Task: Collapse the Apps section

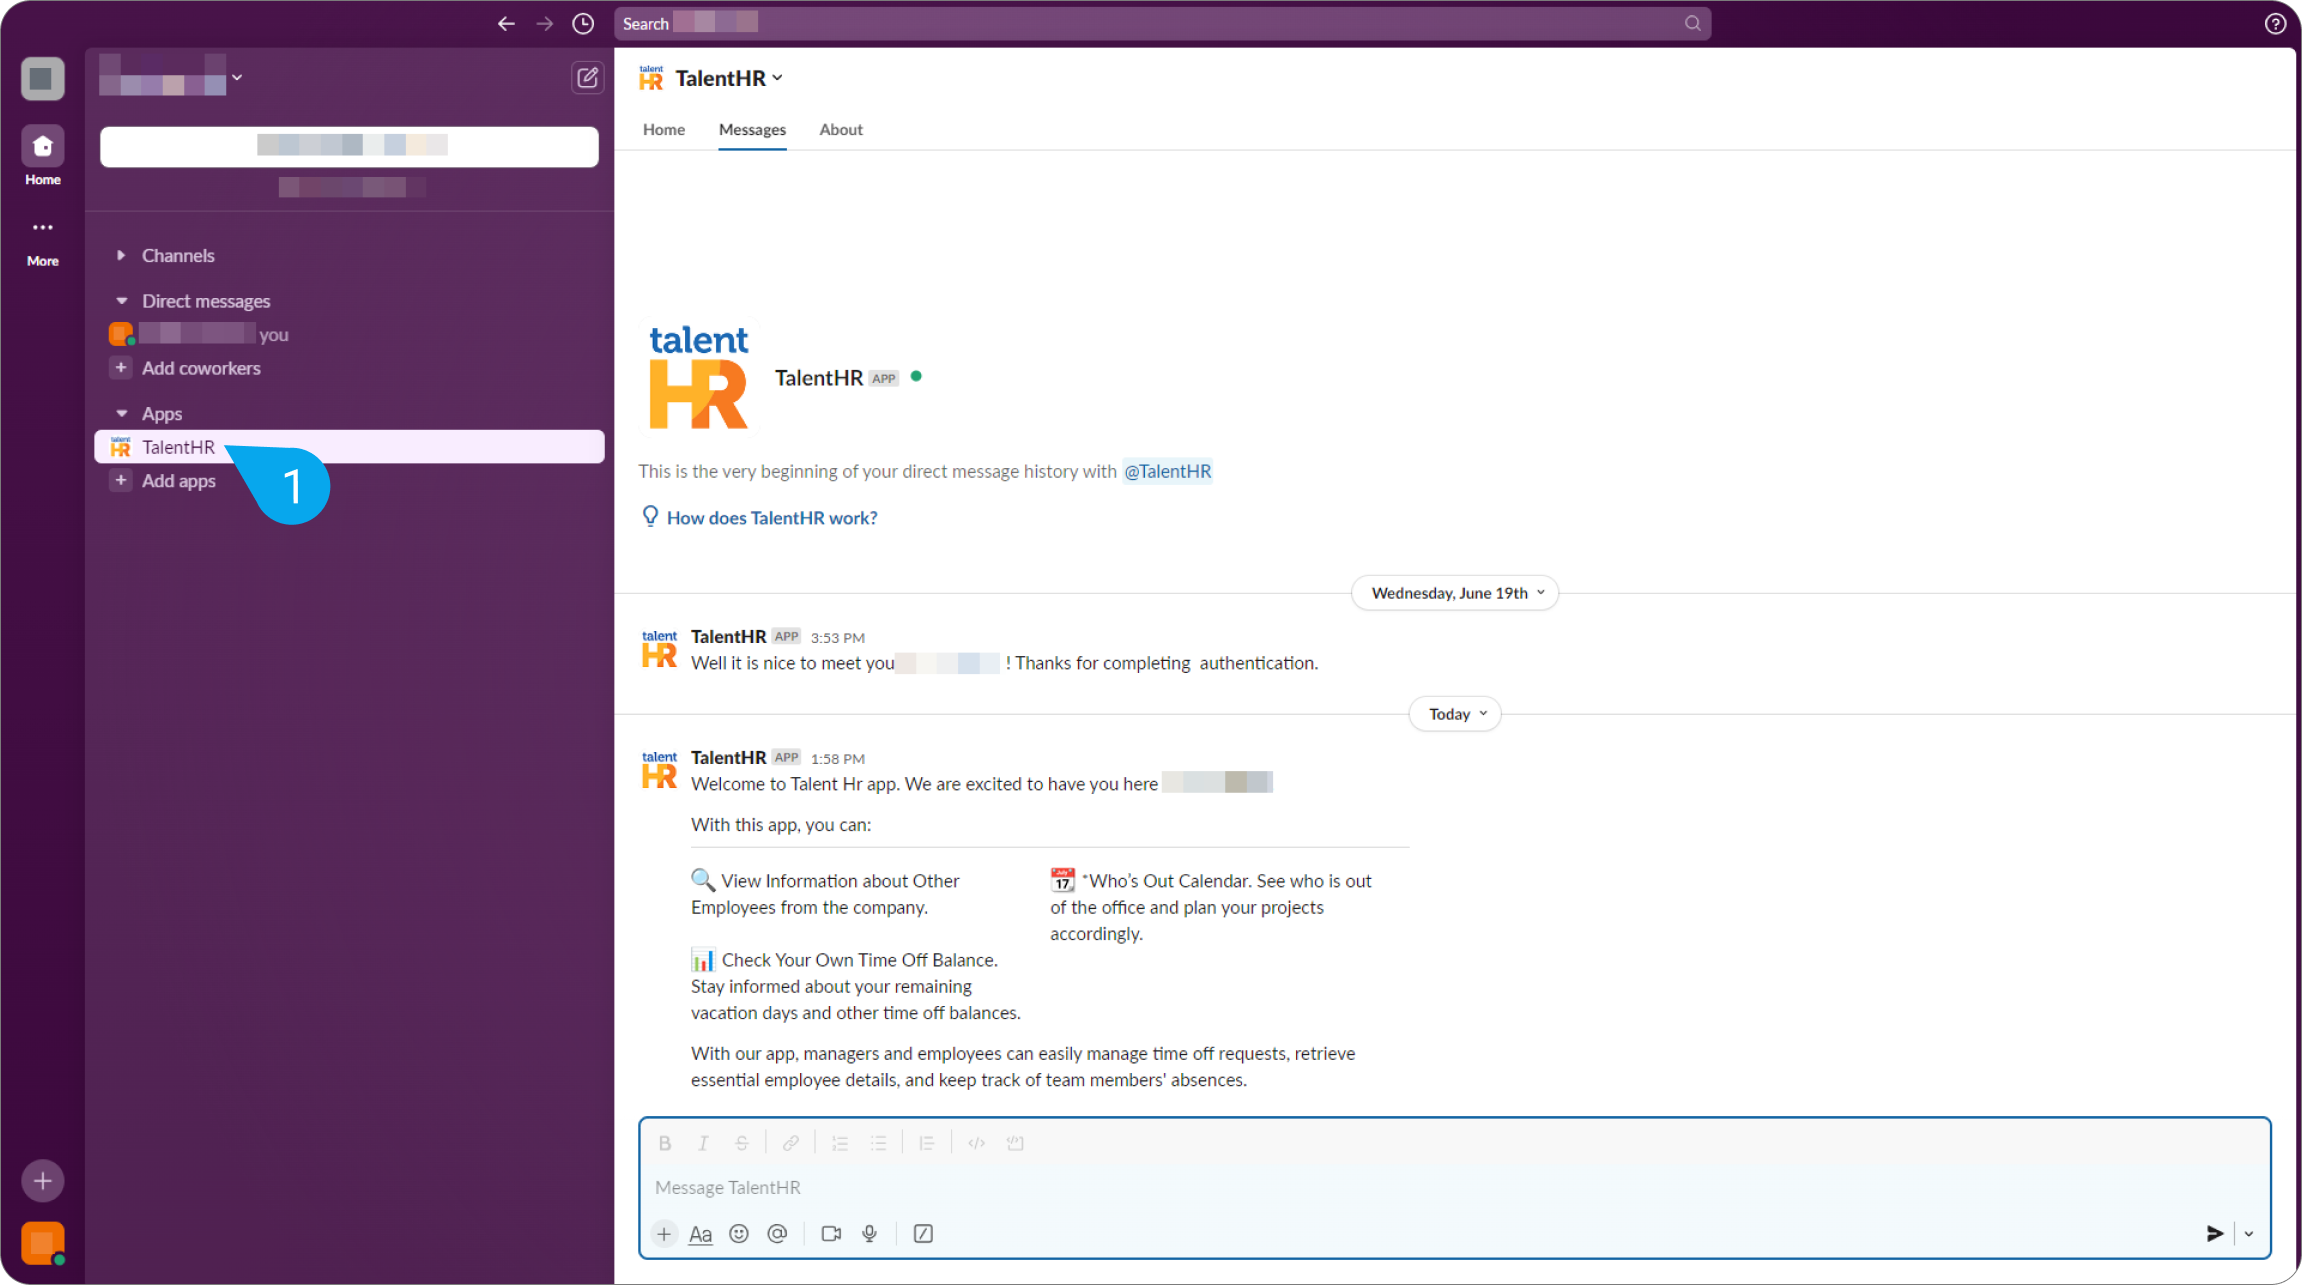Action: point(121,414)
